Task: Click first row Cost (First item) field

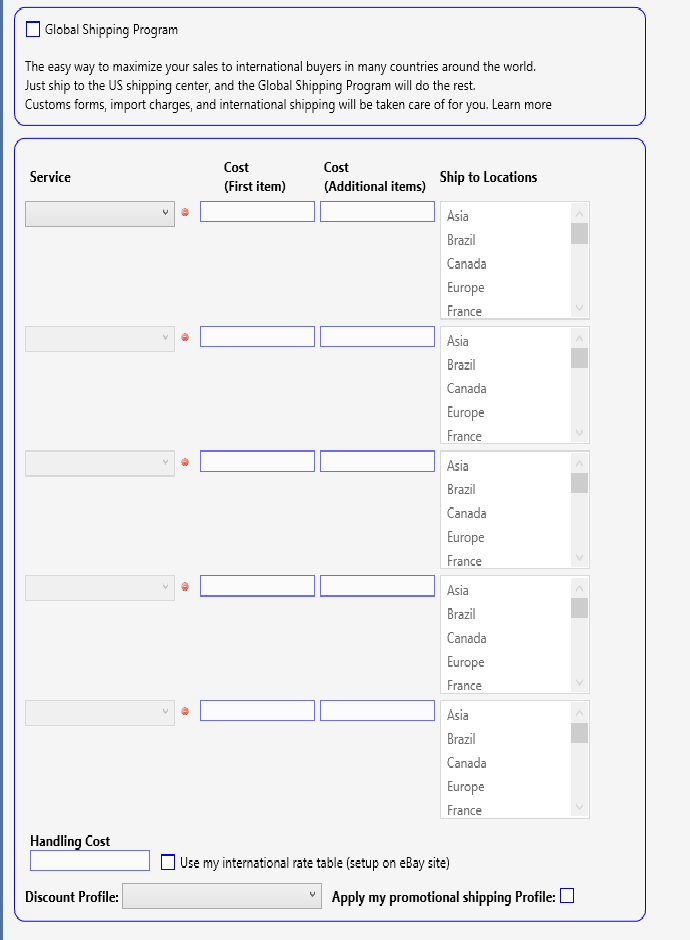Action: click(257, 212)
